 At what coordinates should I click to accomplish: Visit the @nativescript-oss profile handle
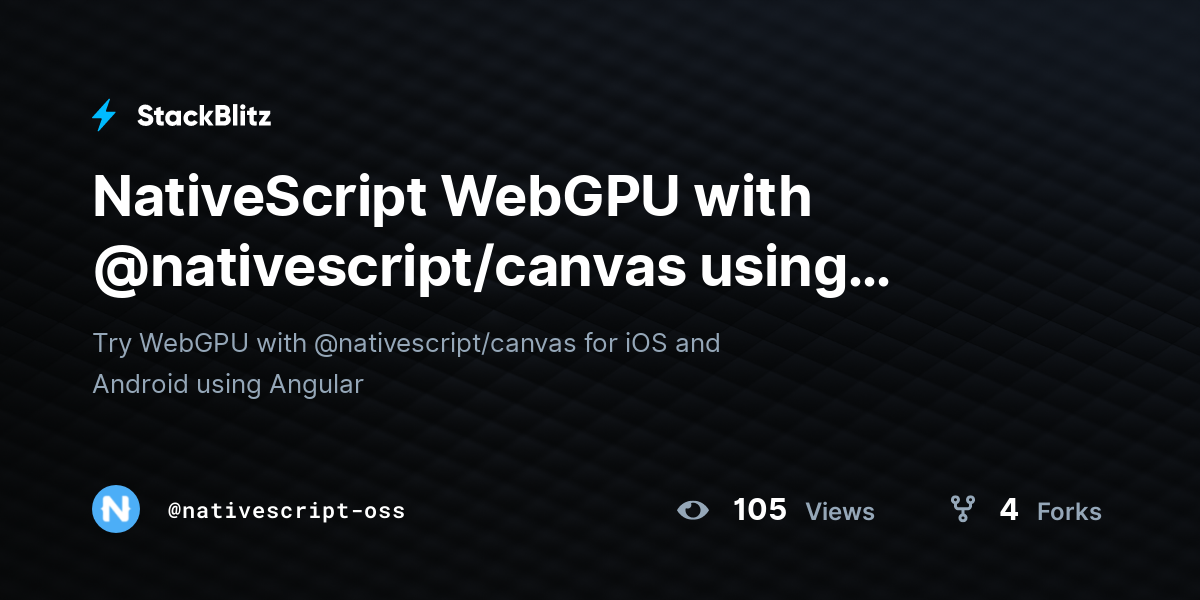pos(286,511)
